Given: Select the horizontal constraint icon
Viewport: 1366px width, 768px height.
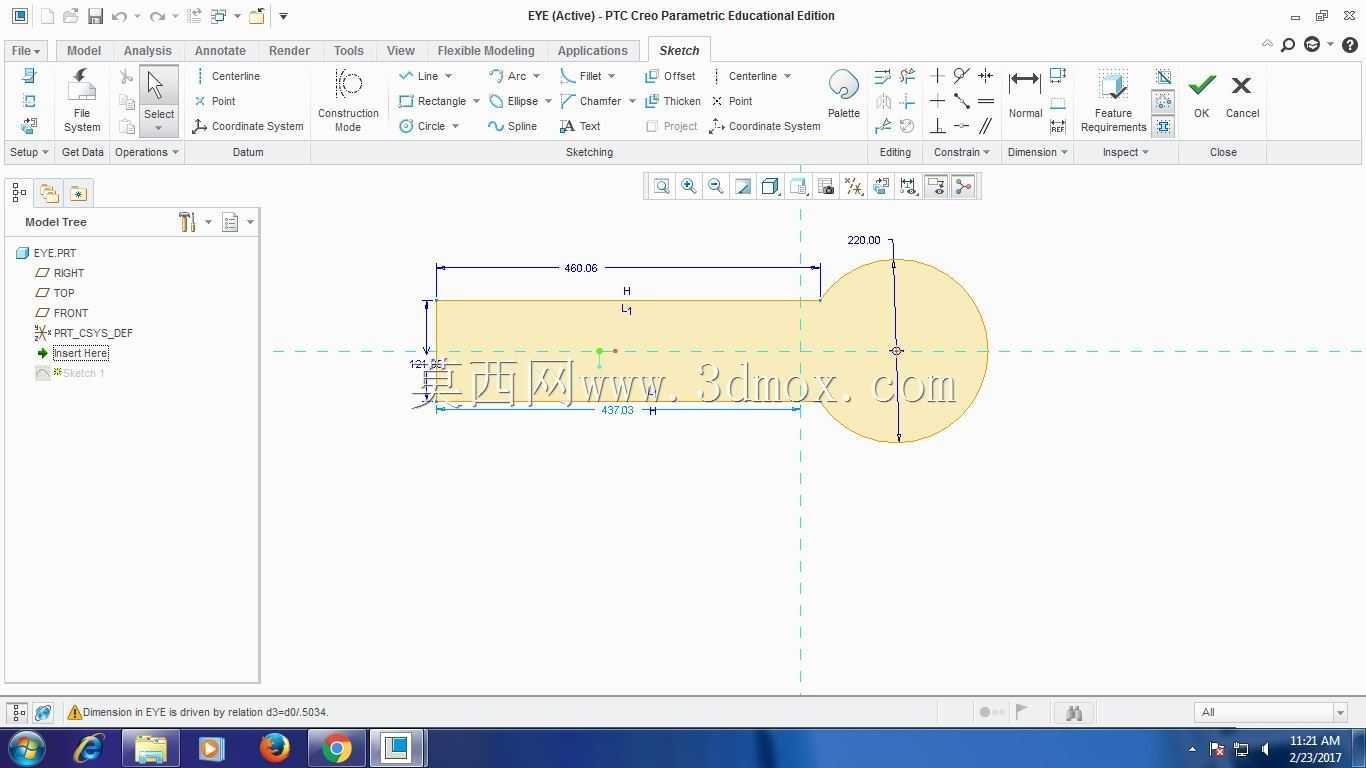Looking at the screenshot, I should coord(937,101).
